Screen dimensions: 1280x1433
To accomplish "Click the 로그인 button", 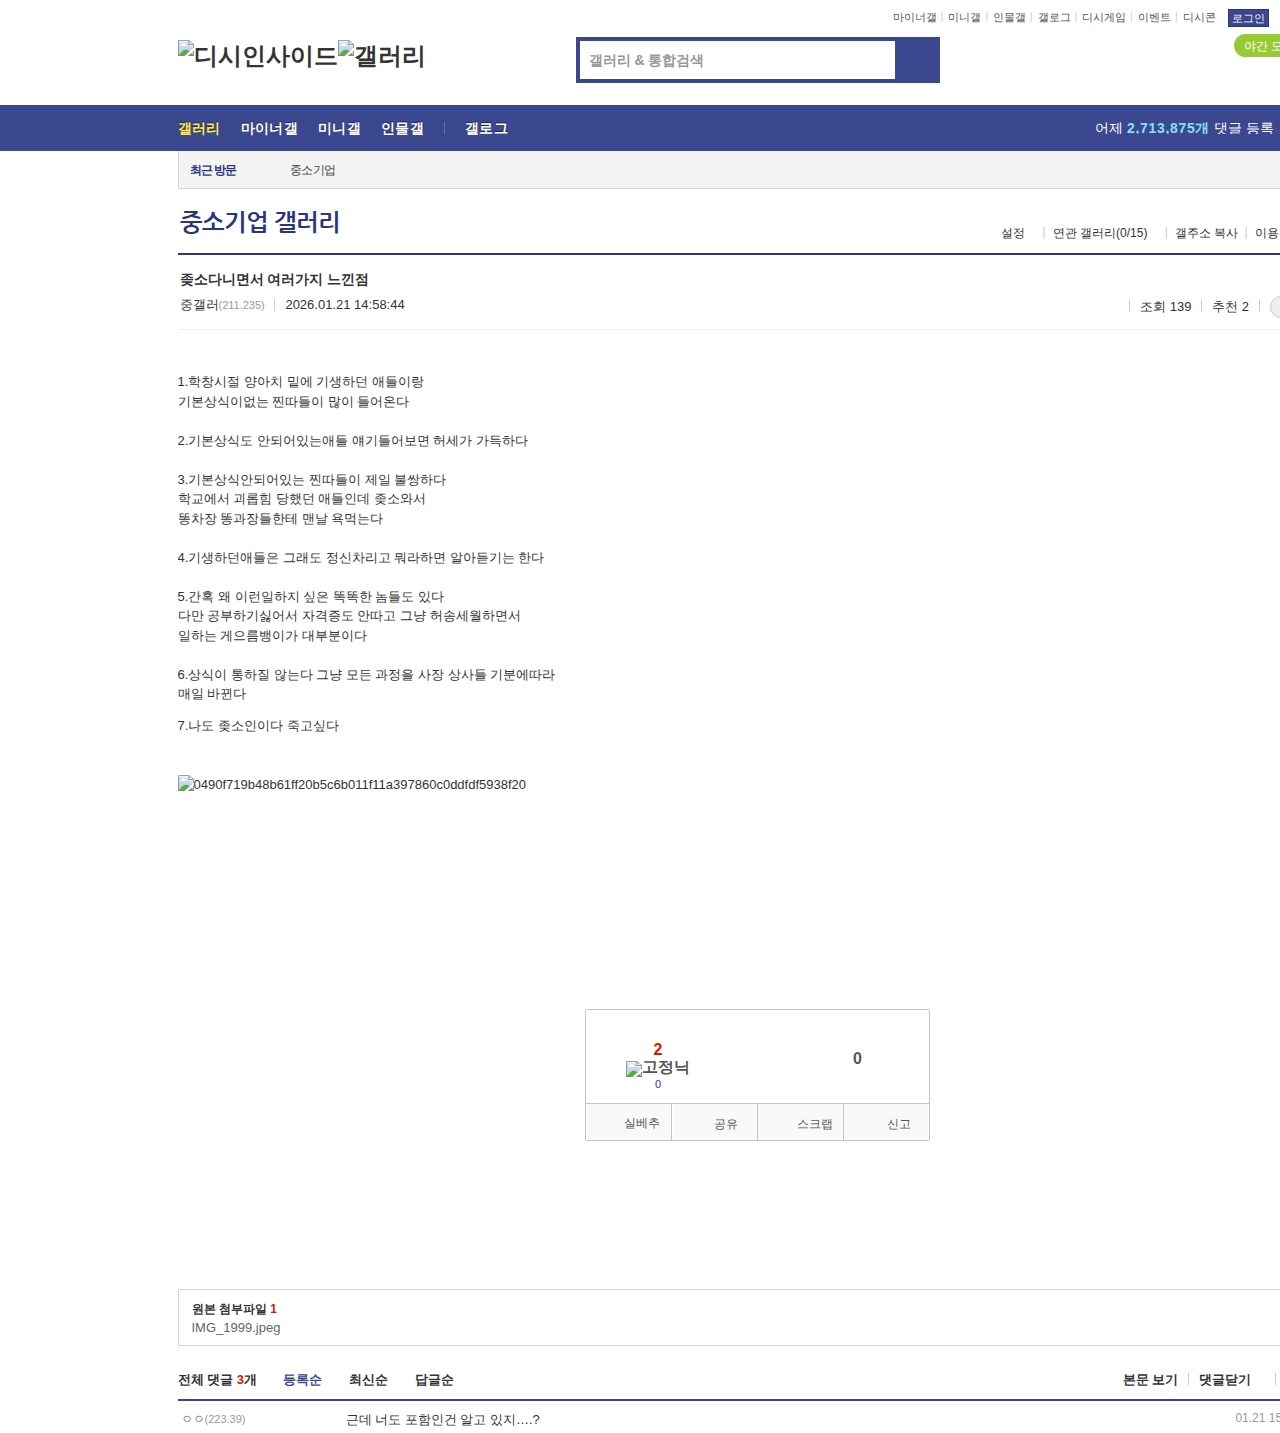I will [1248, 18].
